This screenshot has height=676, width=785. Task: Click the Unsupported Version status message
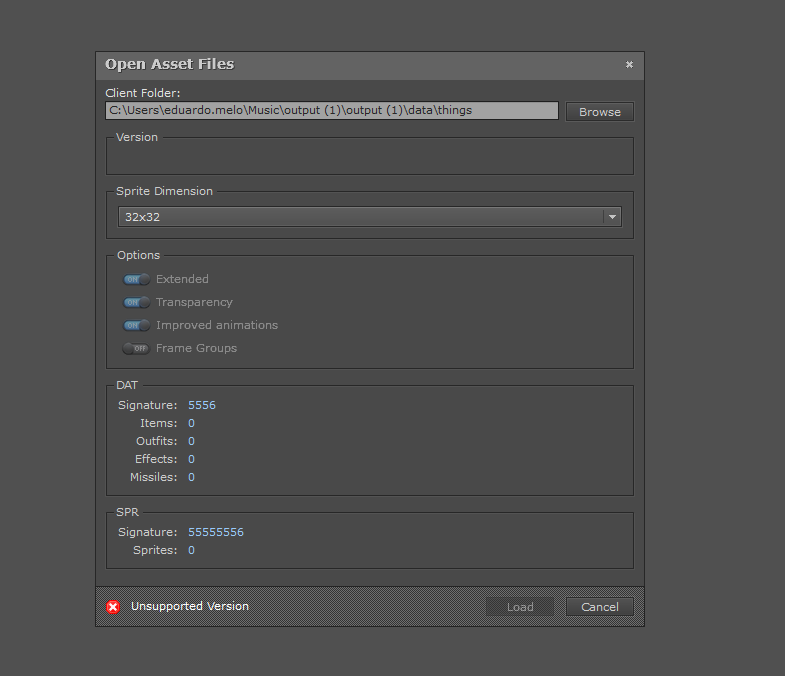click(x=190, y=606)
